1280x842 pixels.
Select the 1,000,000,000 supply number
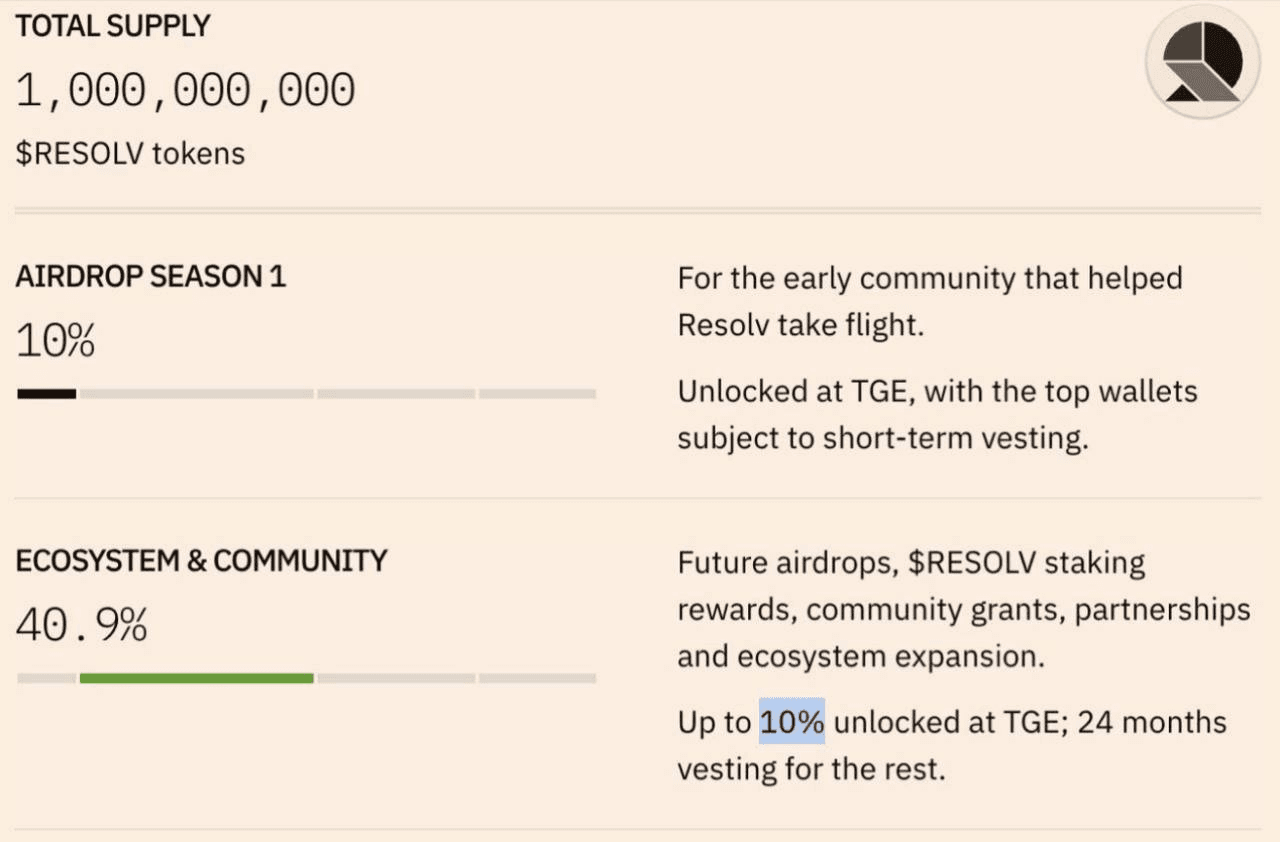[x=186, y=91]
